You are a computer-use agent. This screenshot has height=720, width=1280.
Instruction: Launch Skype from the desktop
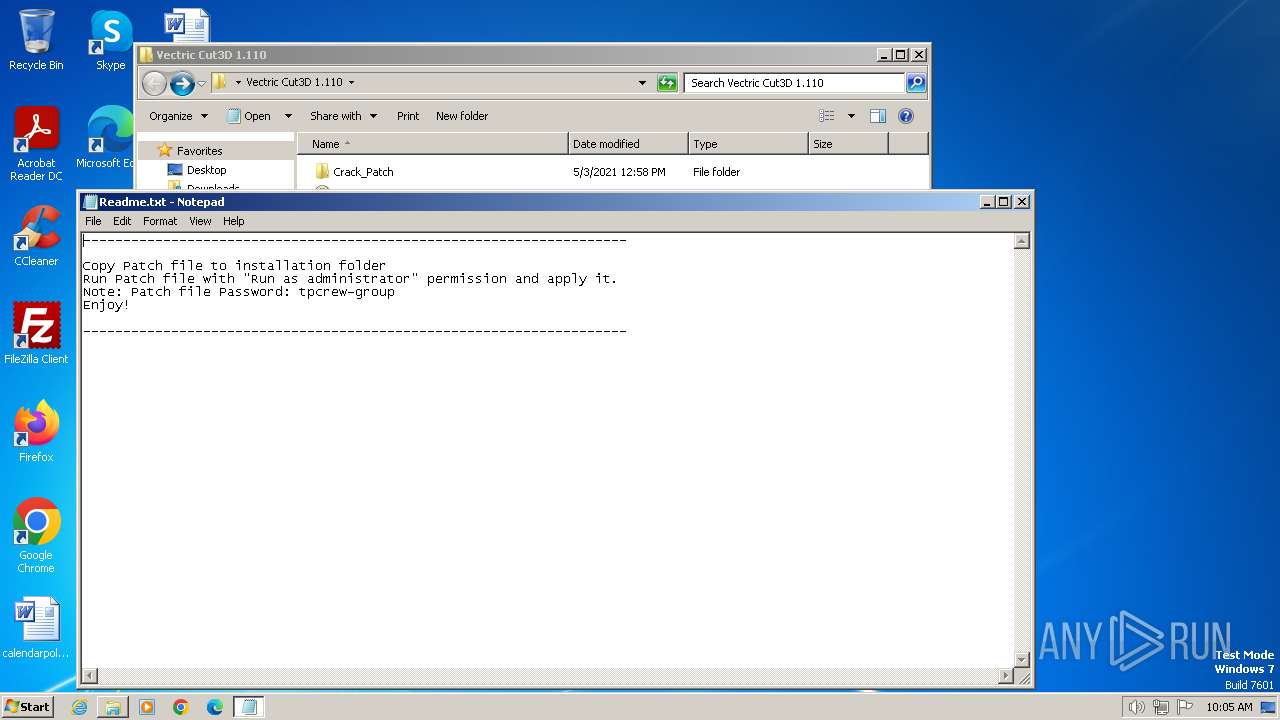110,40
